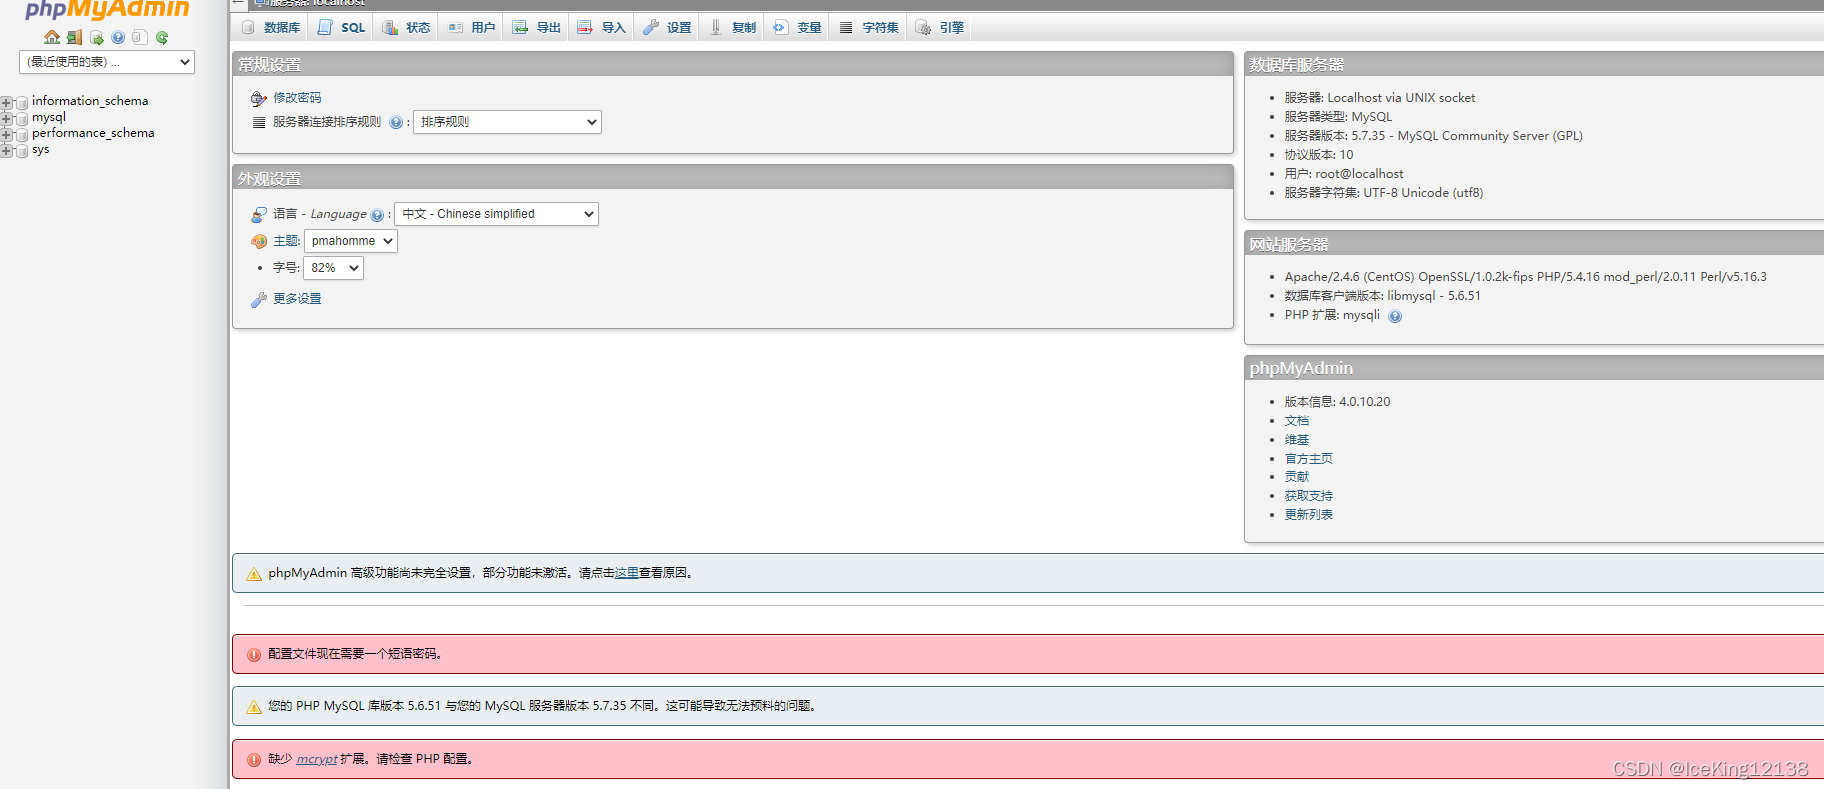Expand the mysql database node

pos(7,119)
